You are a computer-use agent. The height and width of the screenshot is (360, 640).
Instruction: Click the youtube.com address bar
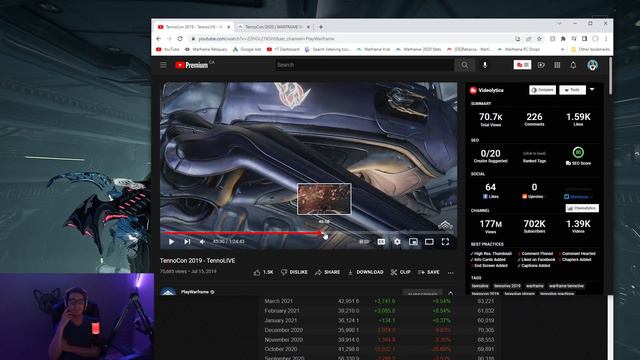(x=351, y=39)
